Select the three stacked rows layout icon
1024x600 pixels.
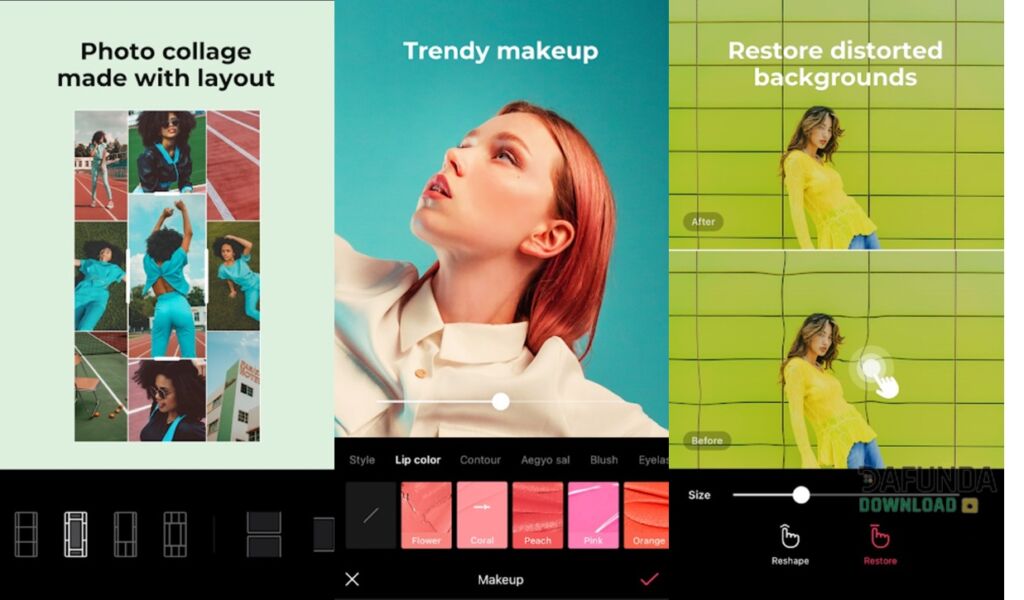pos(26,534)
